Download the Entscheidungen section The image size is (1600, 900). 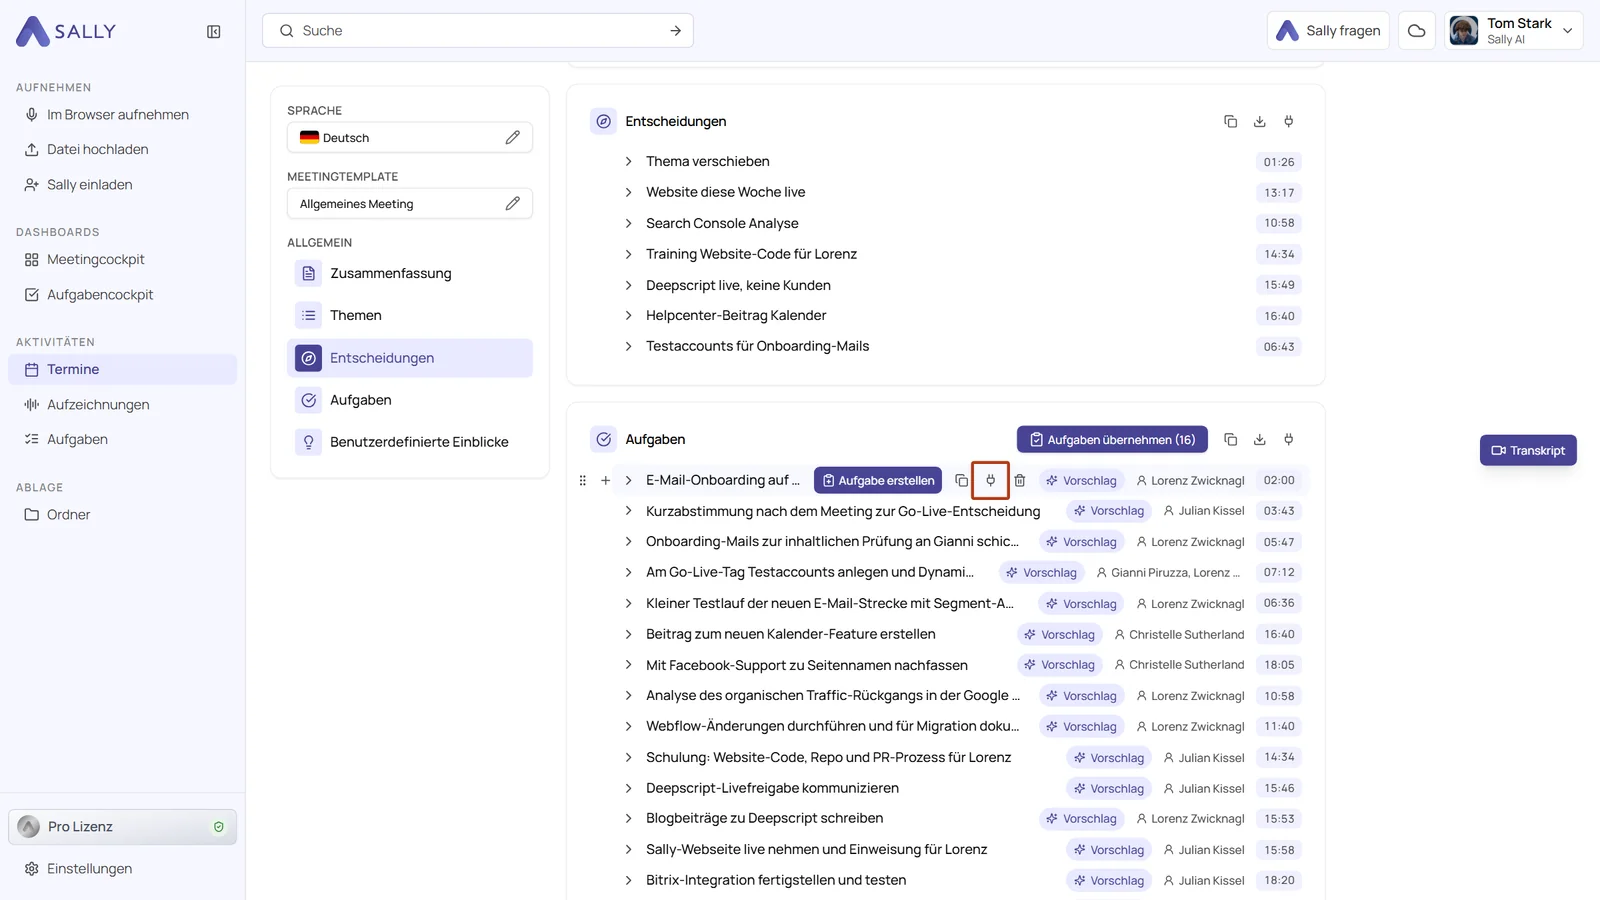click(x=1260, y=122)
